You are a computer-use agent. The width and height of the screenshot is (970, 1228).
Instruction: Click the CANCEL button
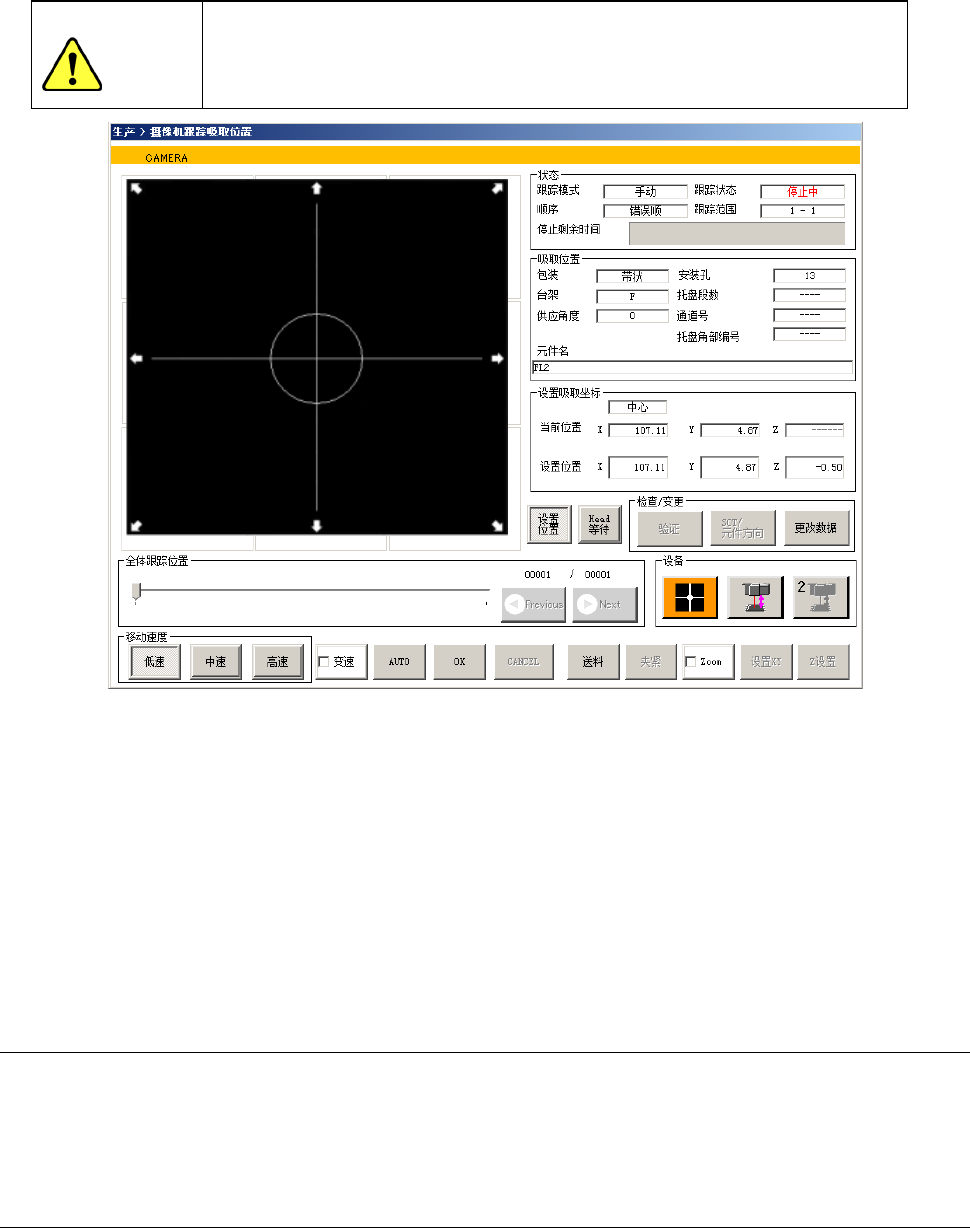pyautogui.click(x=524, y=662)
